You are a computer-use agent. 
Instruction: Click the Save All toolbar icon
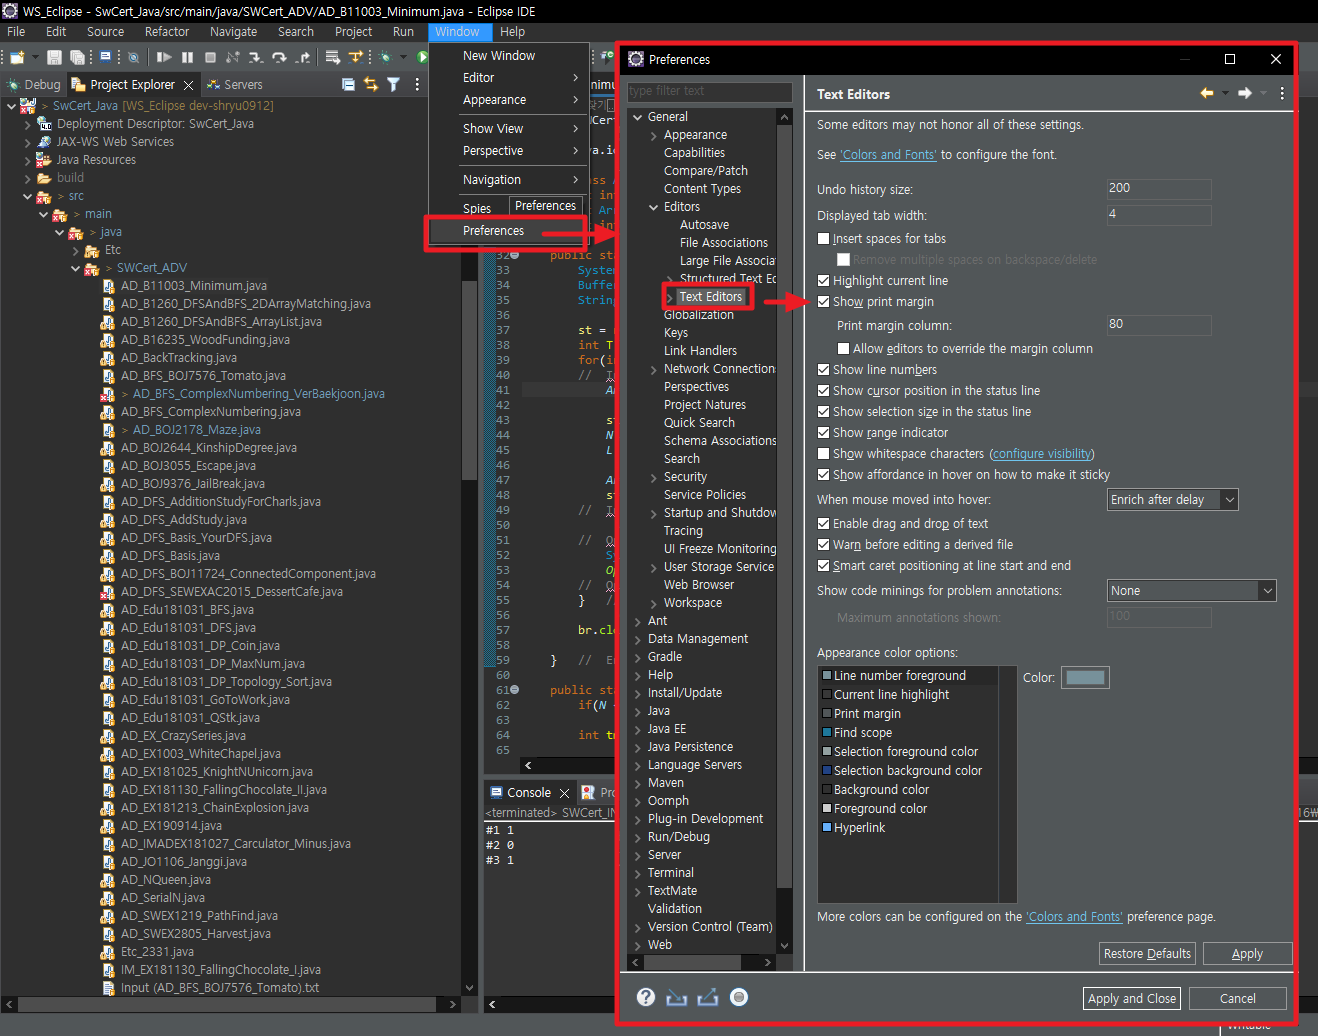(x=76, y=57)
